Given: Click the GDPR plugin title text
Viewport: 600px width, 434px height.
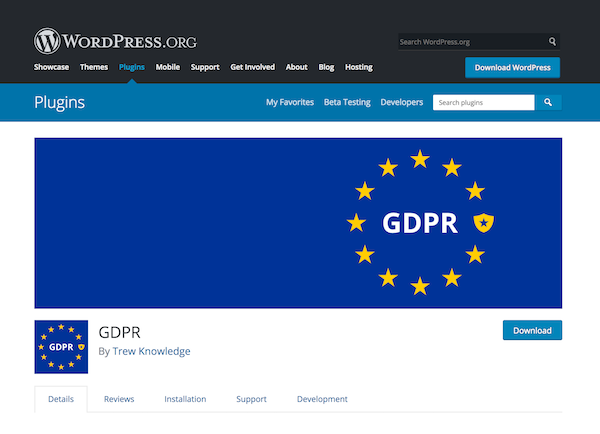Looking at the screenshot, I should click(x=120, y=332).
